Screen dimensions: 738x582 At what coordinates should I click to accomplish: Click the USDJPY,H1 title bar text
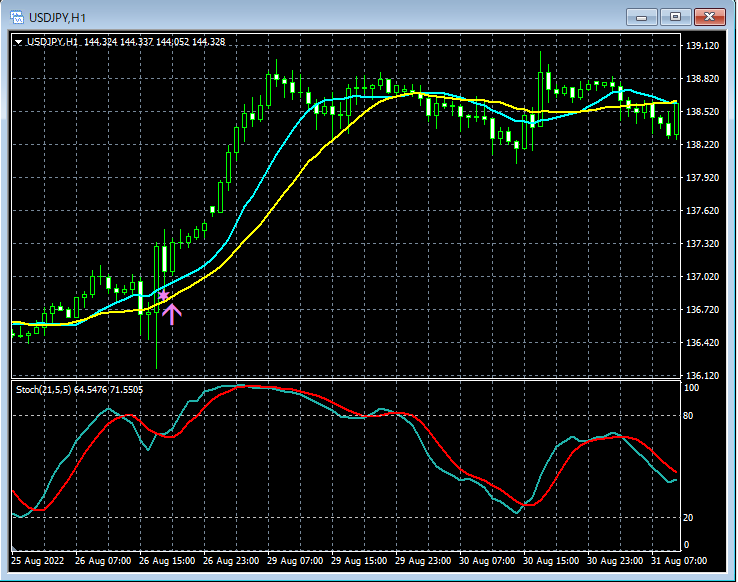coord(57,18)
